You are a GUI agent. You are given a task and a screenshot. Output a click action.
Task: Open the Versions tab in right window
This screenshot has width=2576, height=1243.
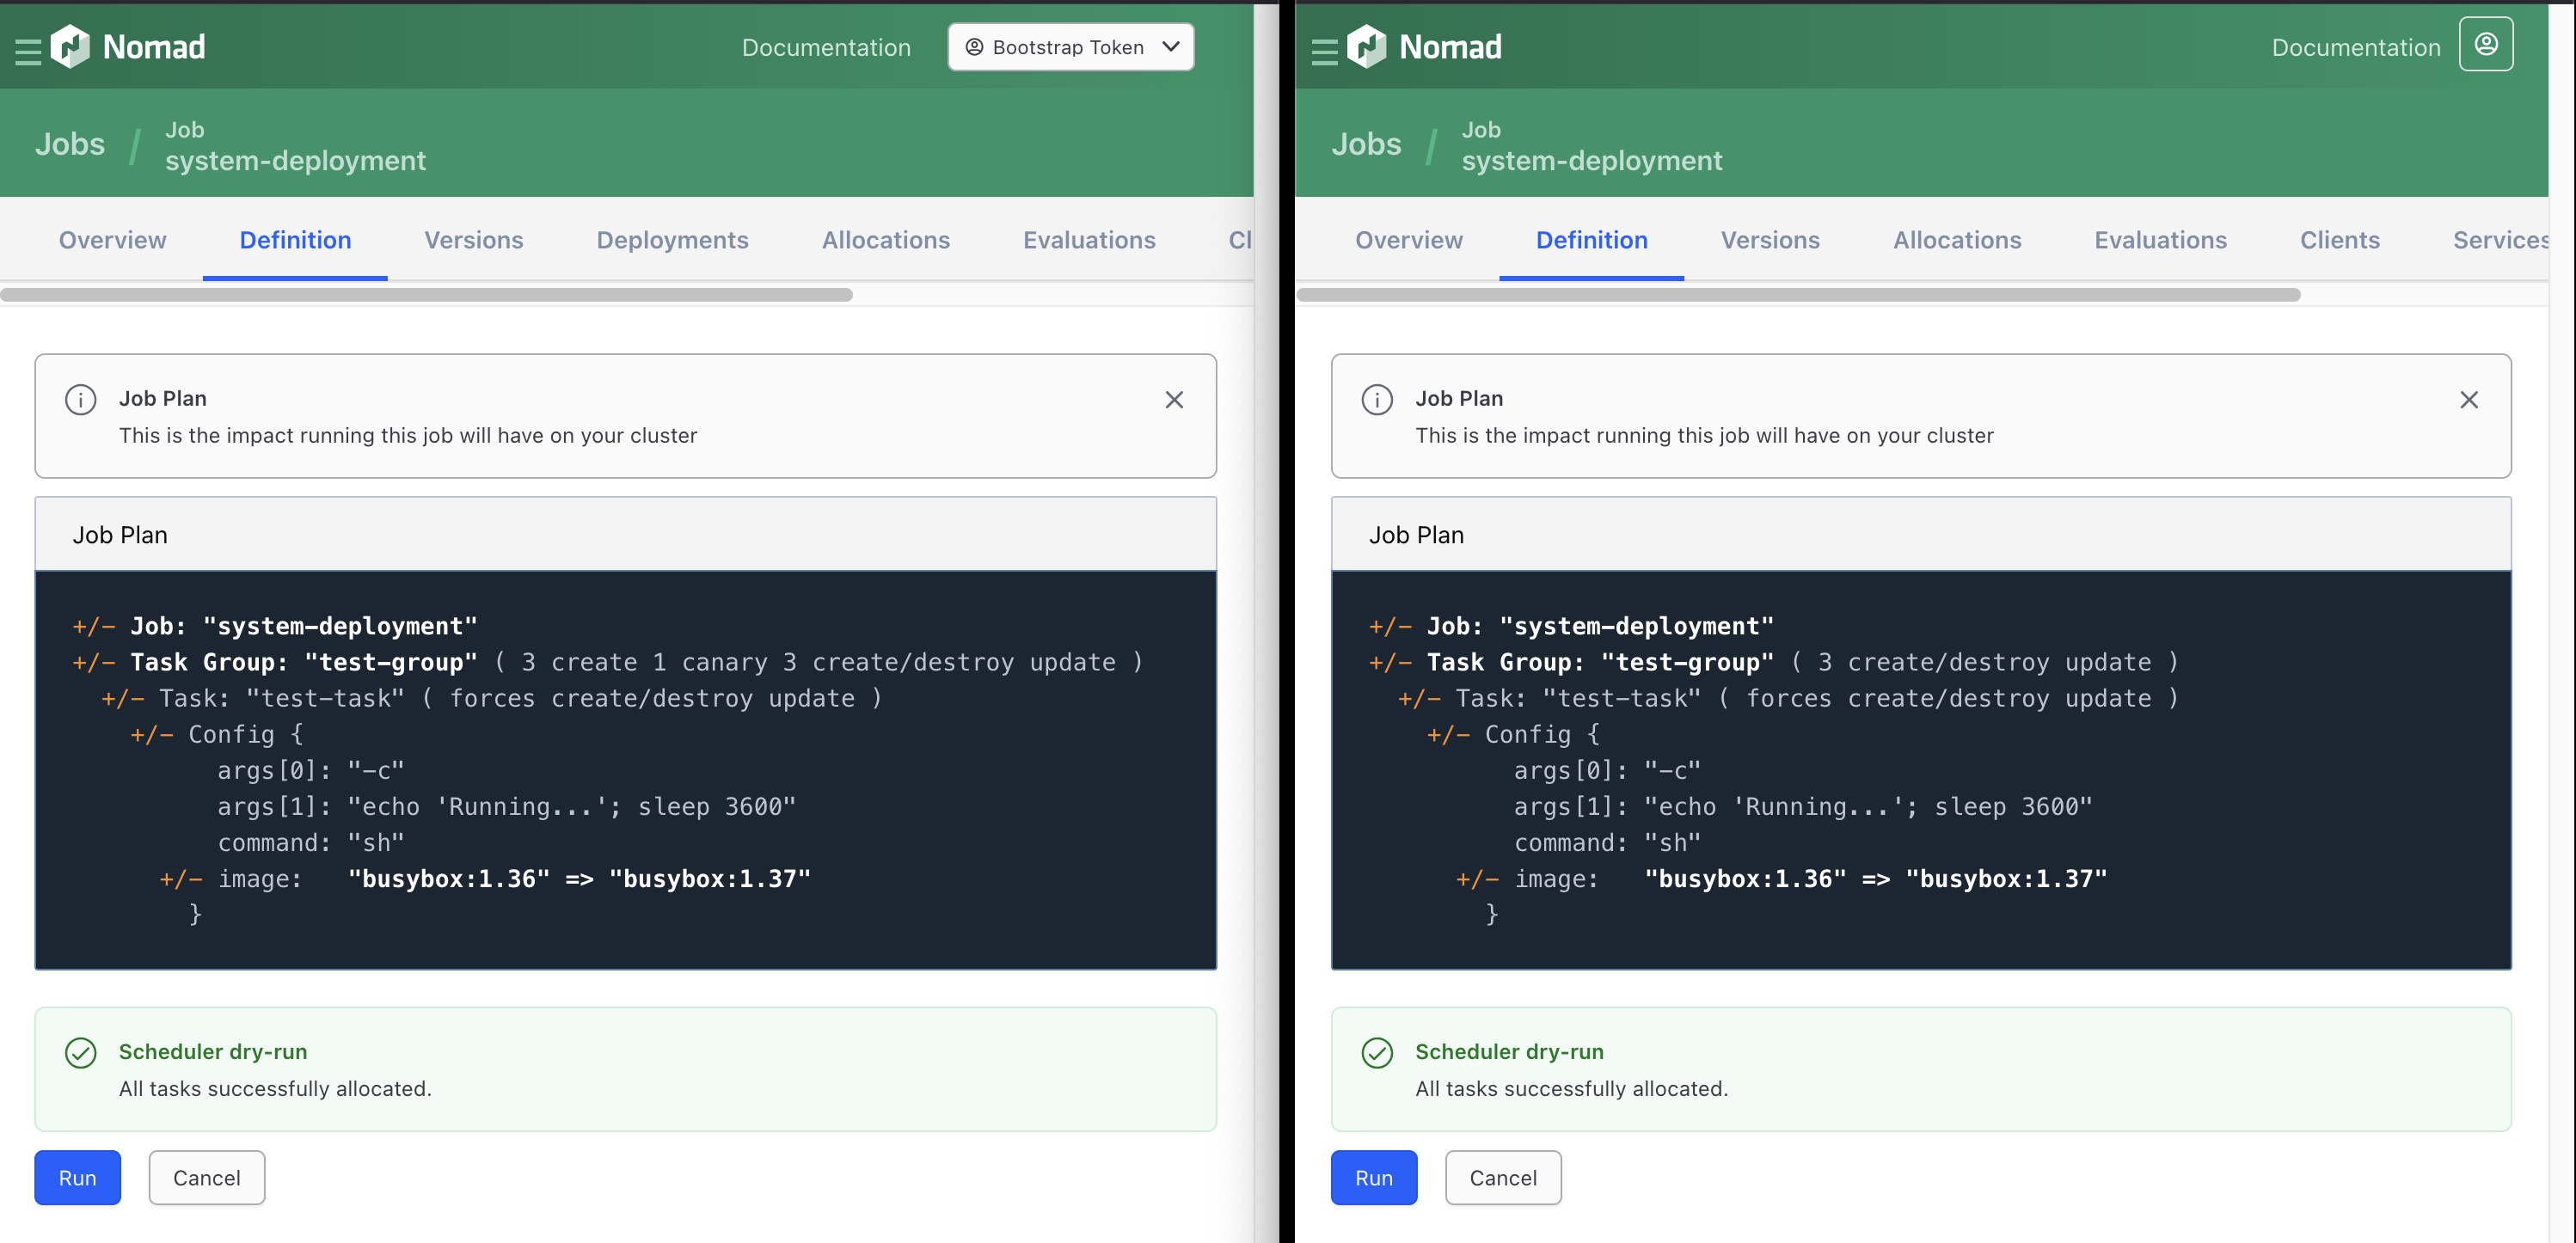1769,240
